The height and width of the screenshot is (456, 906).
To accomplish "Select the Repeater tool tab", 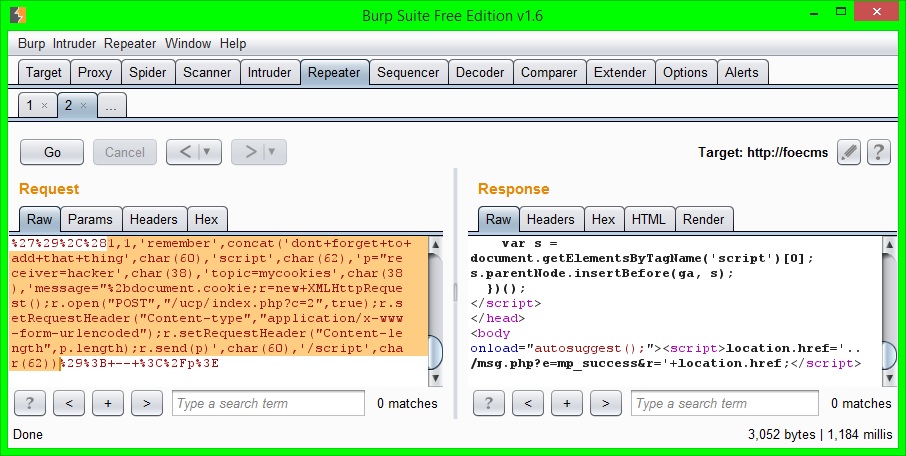I will 335,72.
